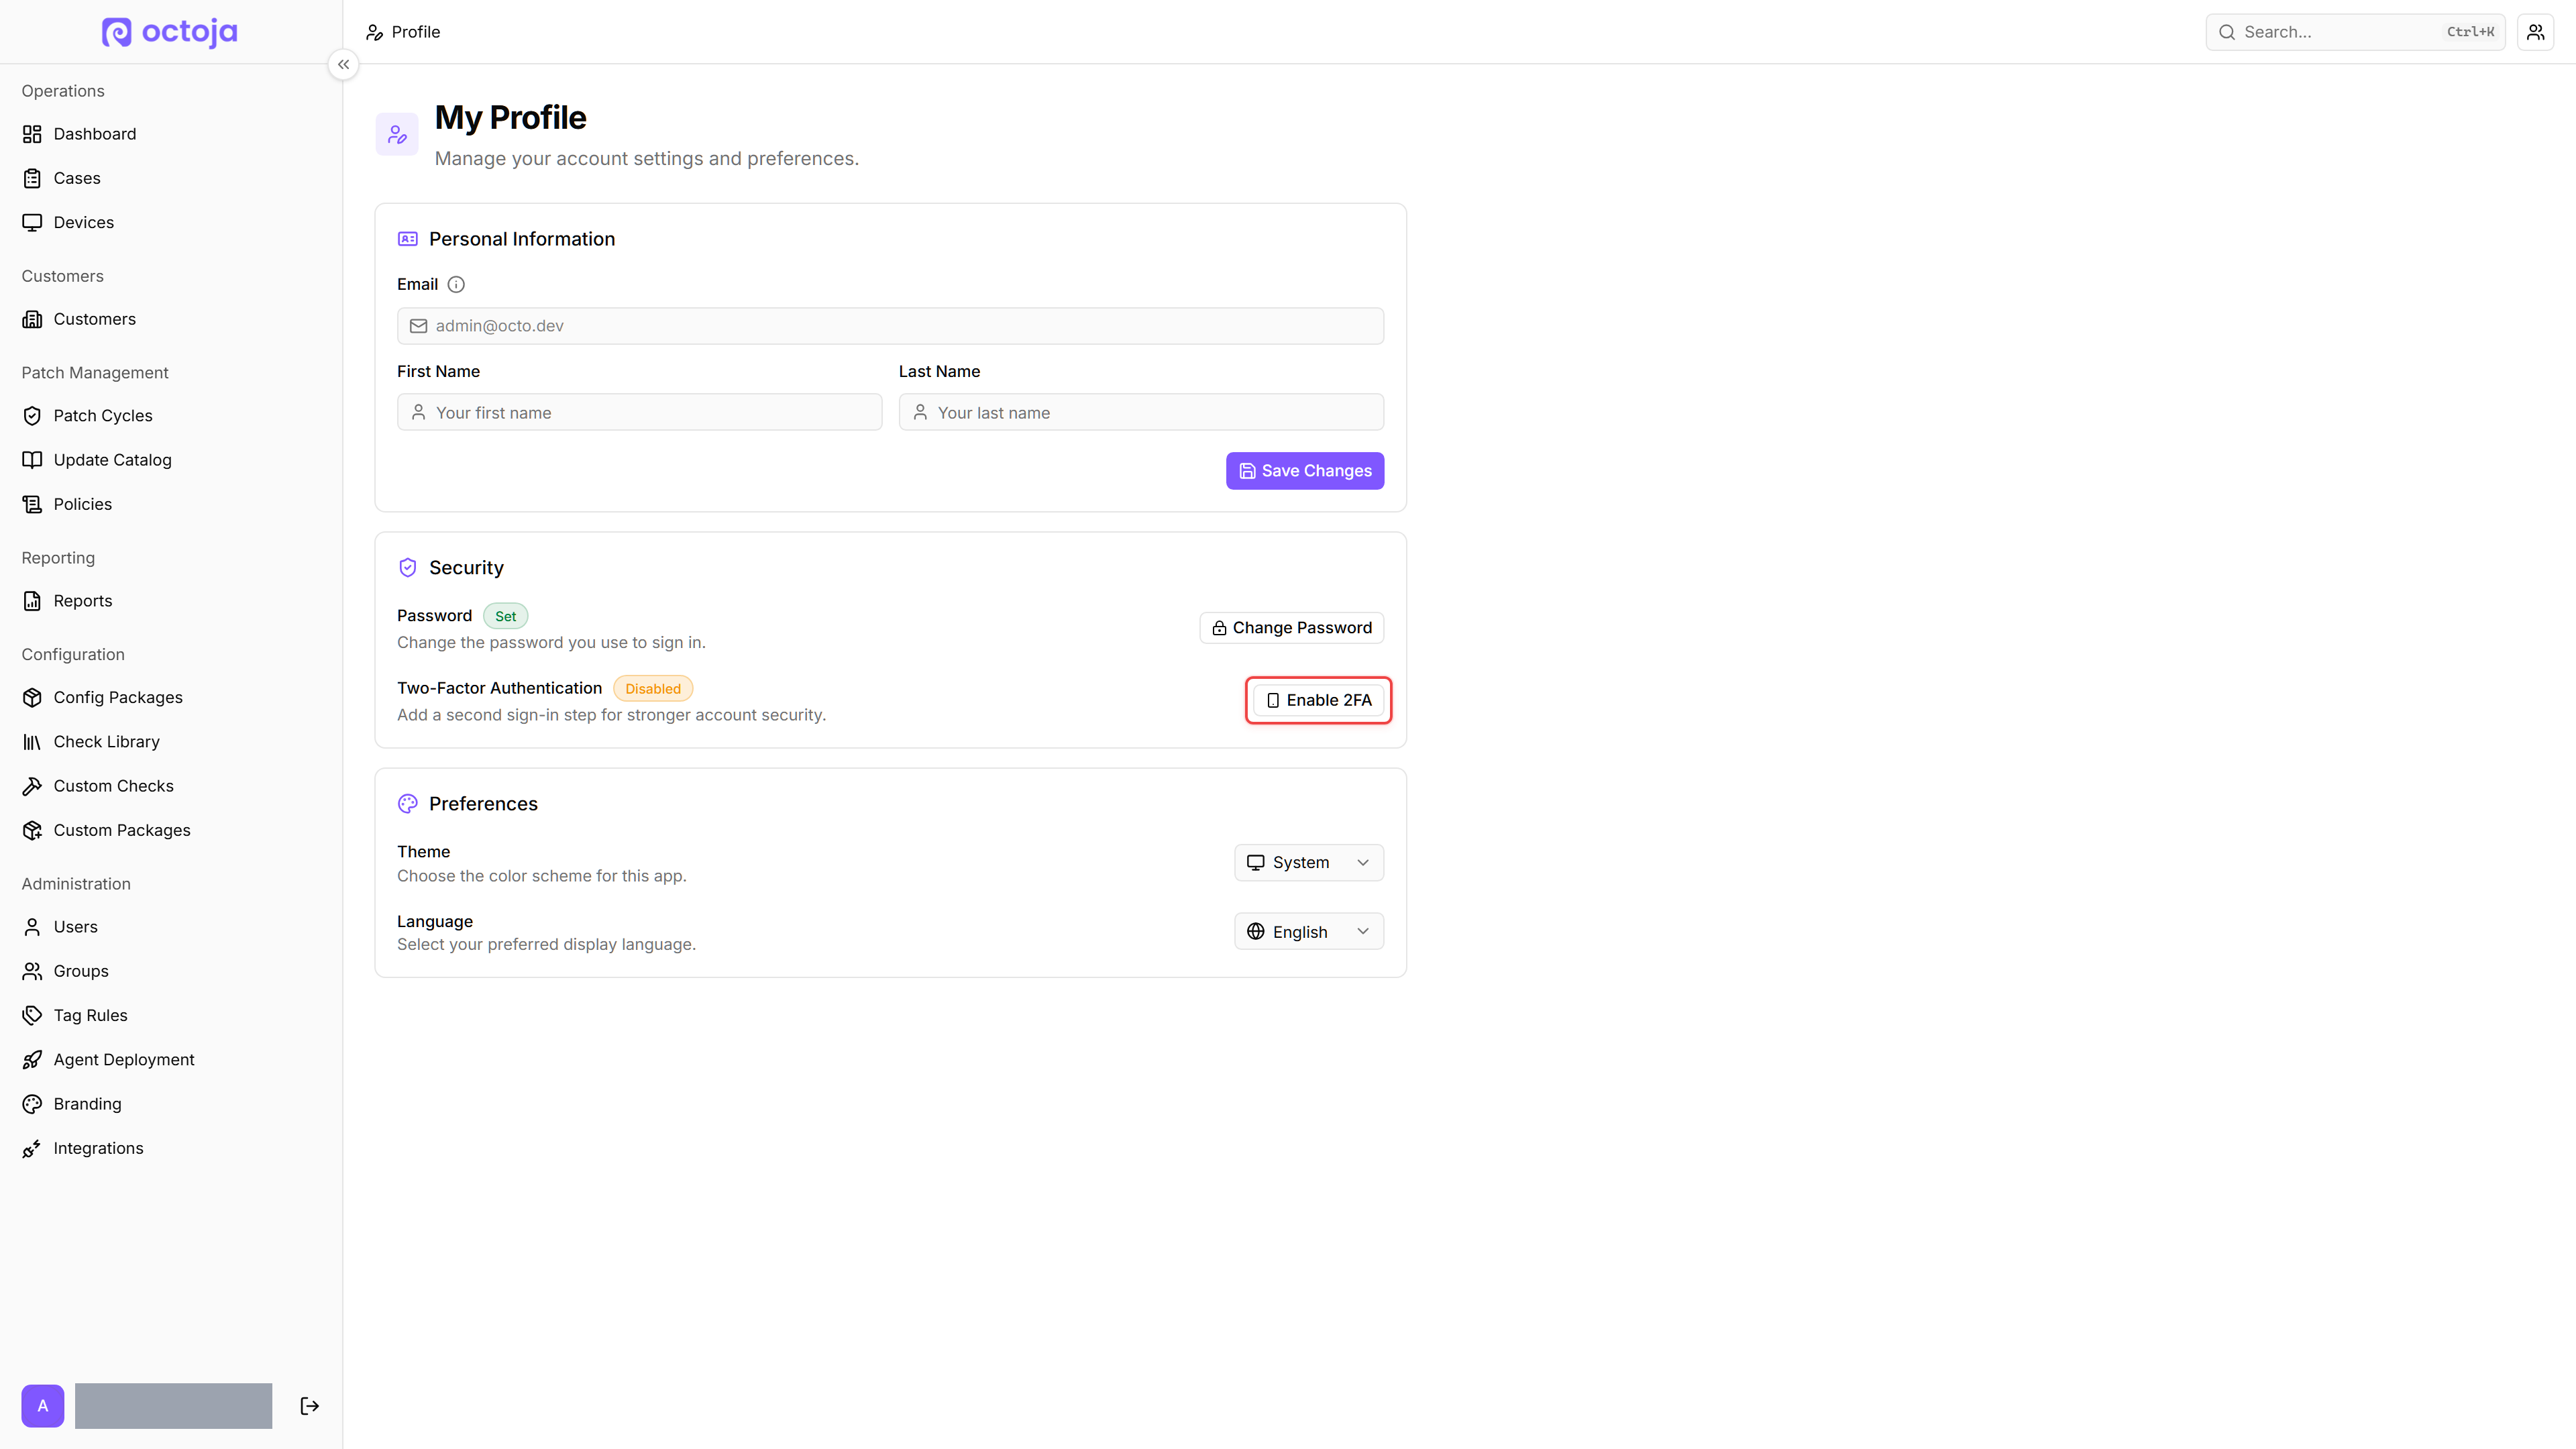Go to the Dashboard menu item
The height and width of the screenshot is (1449, 2576).
point(94,134)
